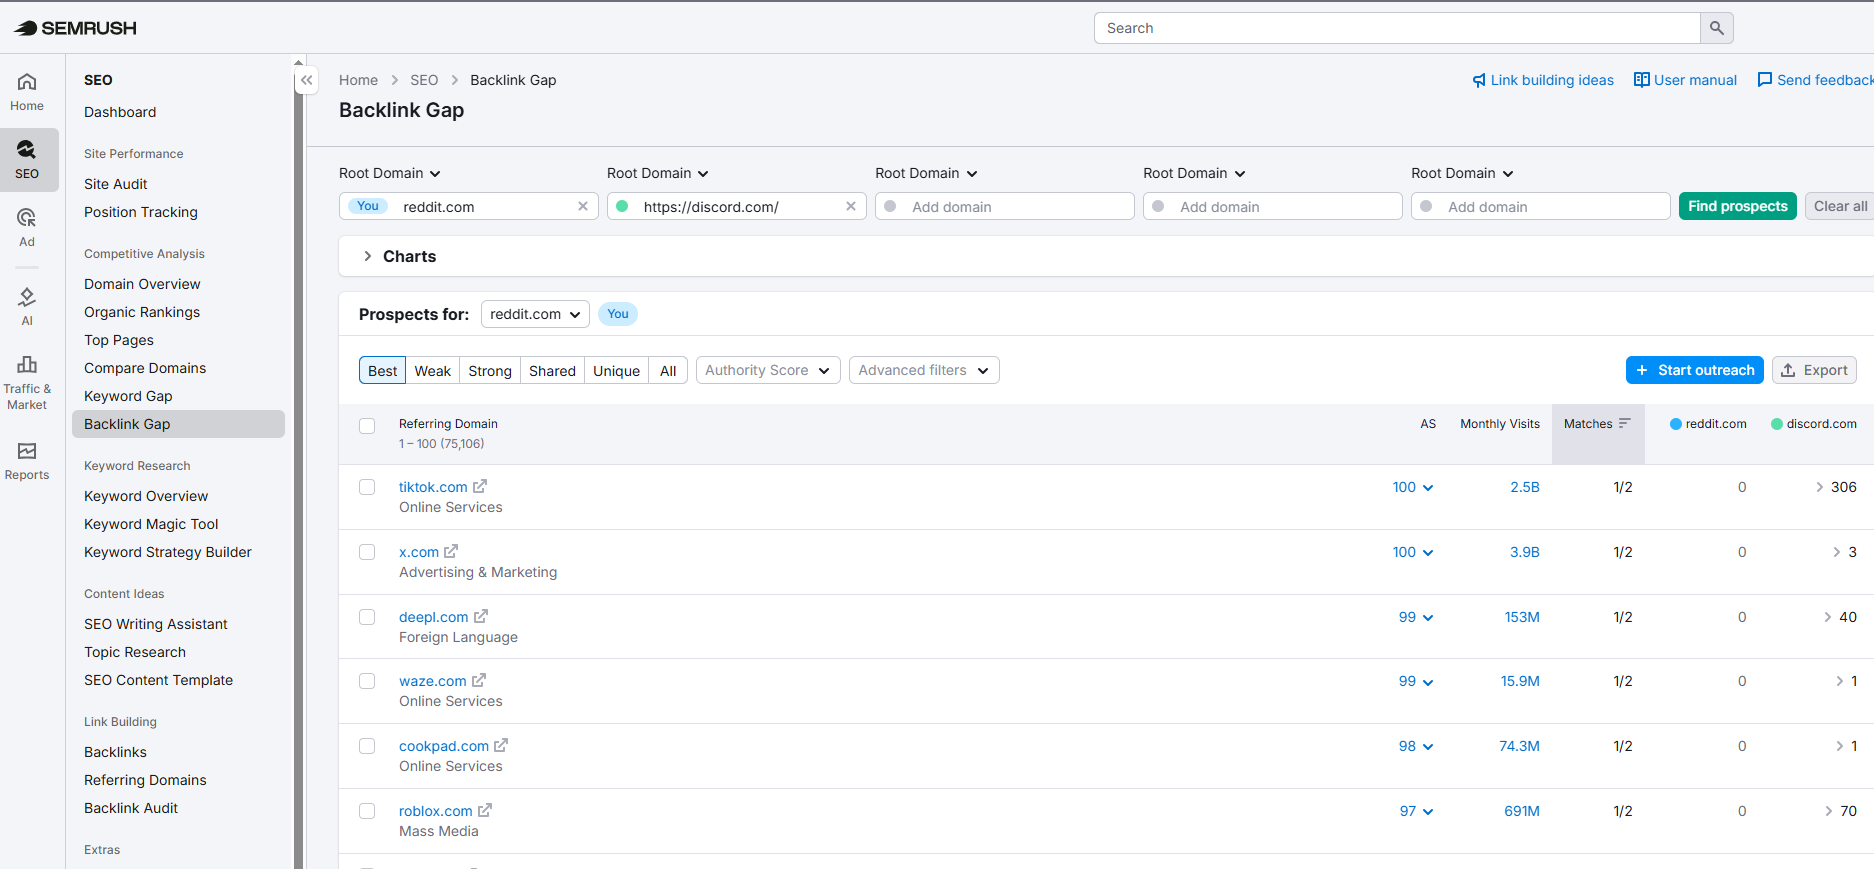Switch to the Shared prospects tab
Viewport: 1874px width, 869px height.
coord(552,370)
